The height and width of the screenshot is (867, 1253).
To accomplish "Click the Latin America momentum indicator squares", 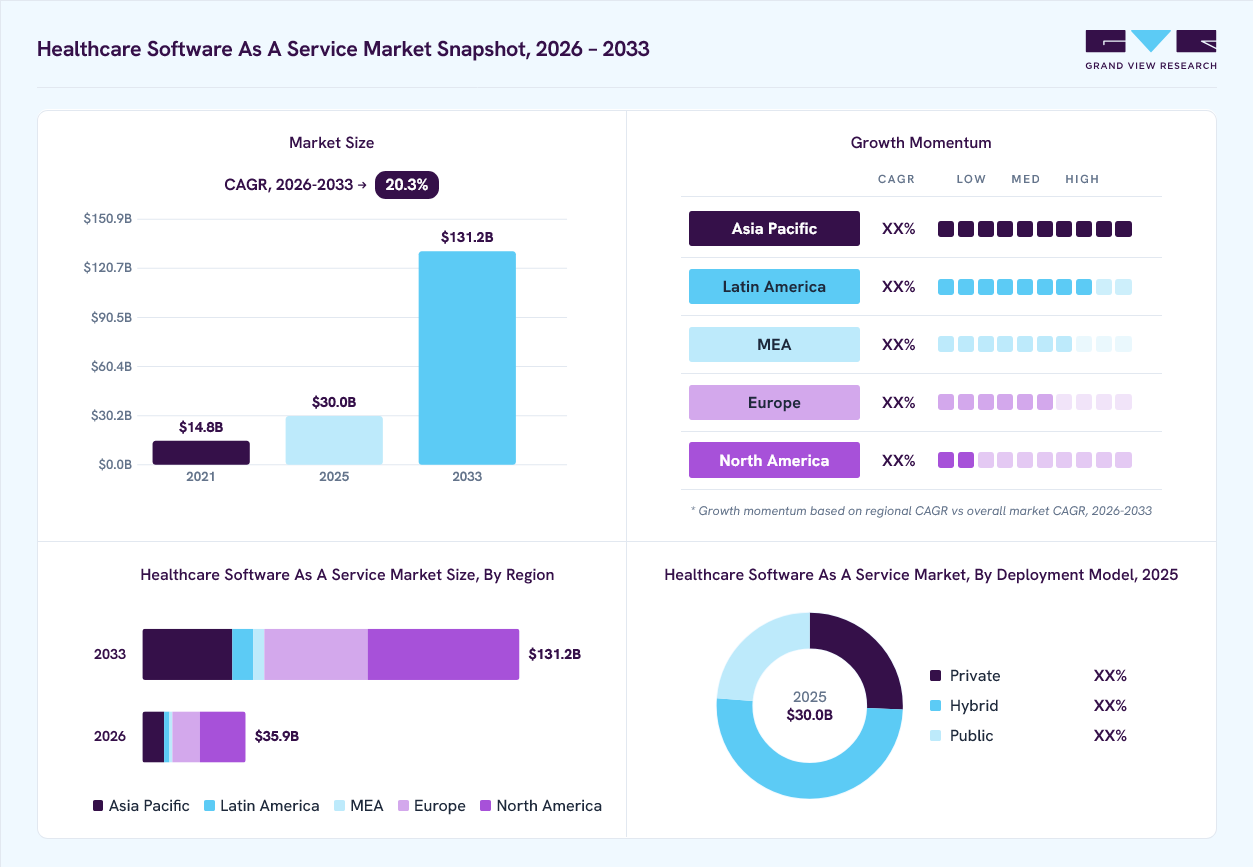I will (1035, 287).
